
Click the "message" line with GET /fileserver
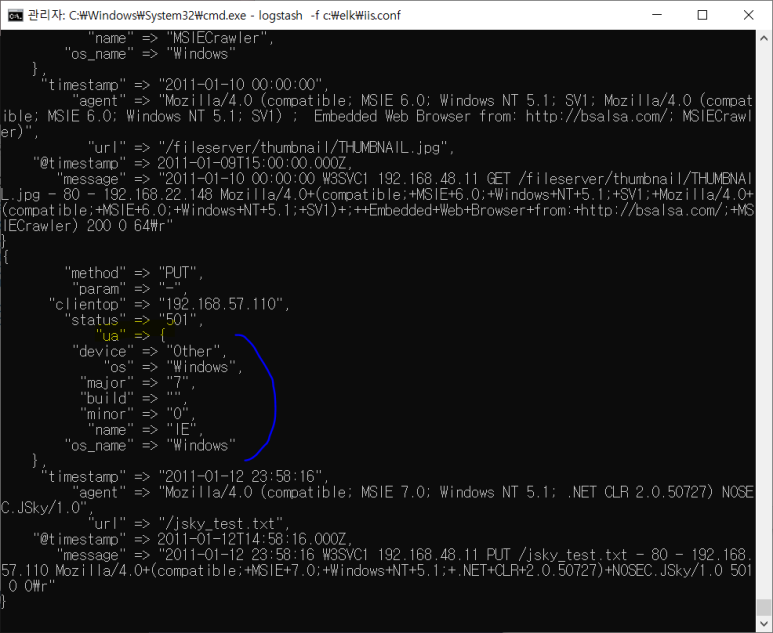coord(377,203)
